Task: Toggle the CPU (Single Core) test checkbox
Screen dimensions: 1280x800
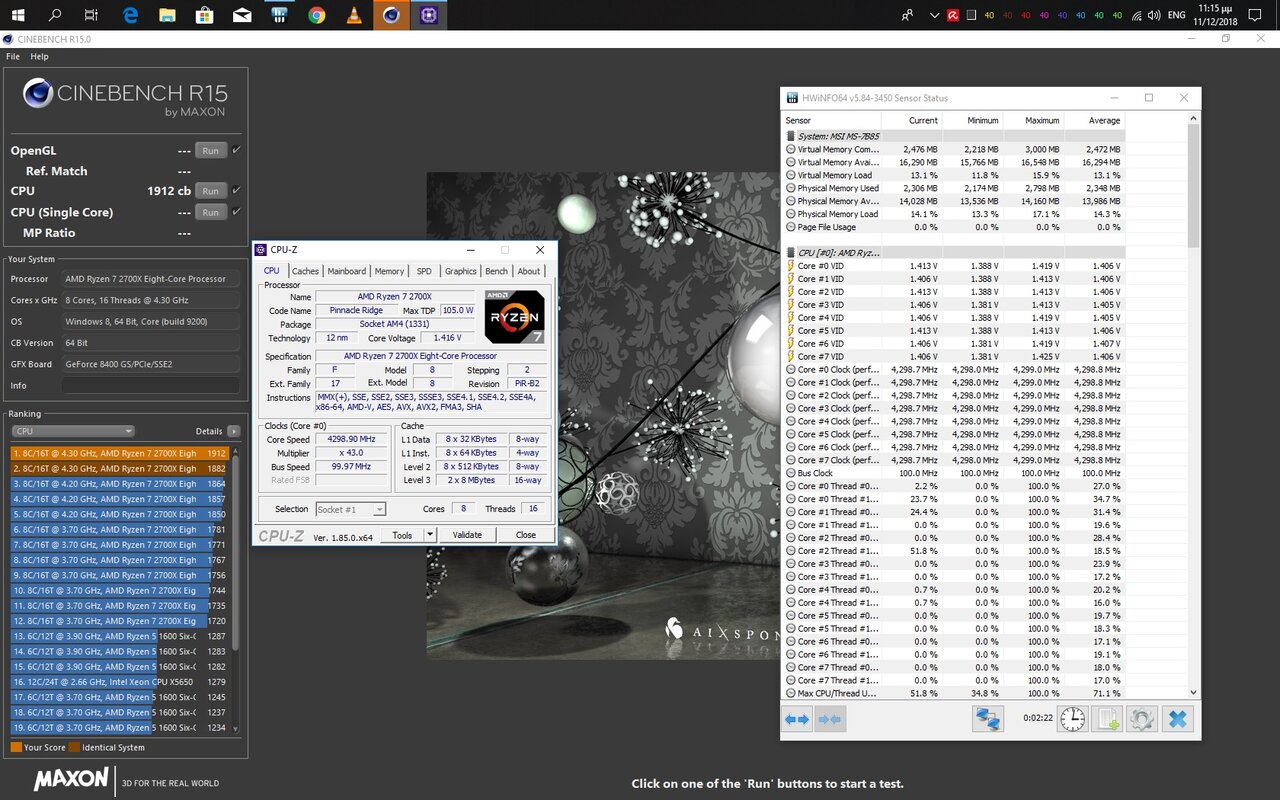Action: 236,211
